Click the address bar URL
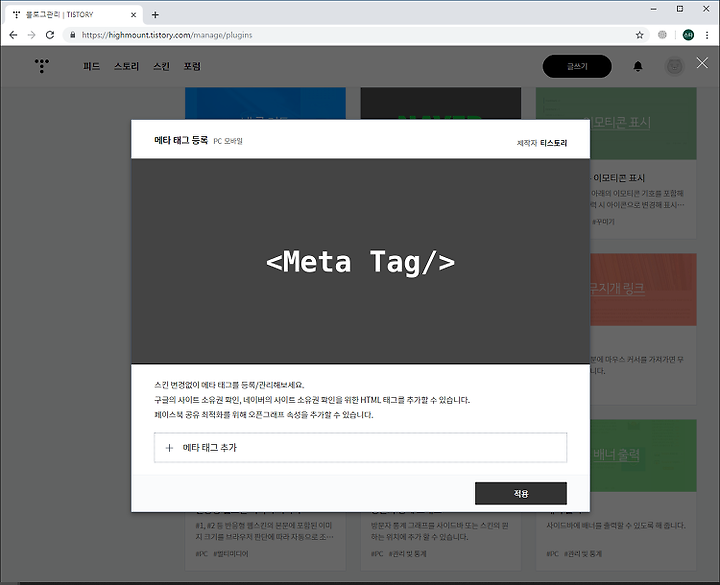 coord(167,35)
